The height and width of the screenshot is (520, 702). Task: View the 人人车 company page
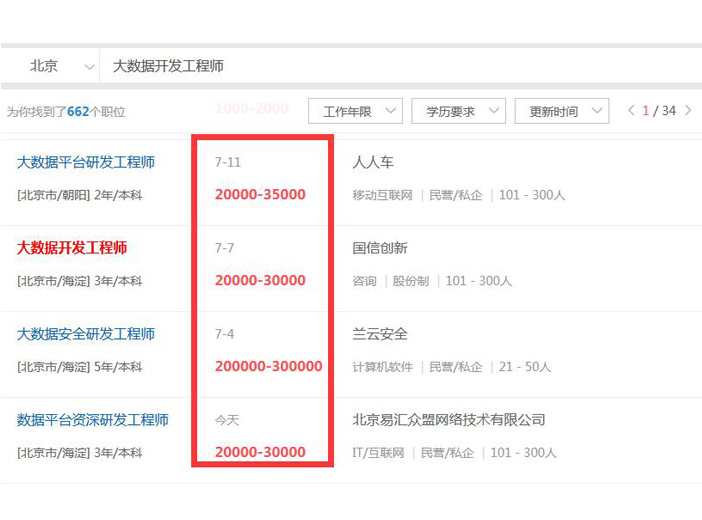point(373,162)
